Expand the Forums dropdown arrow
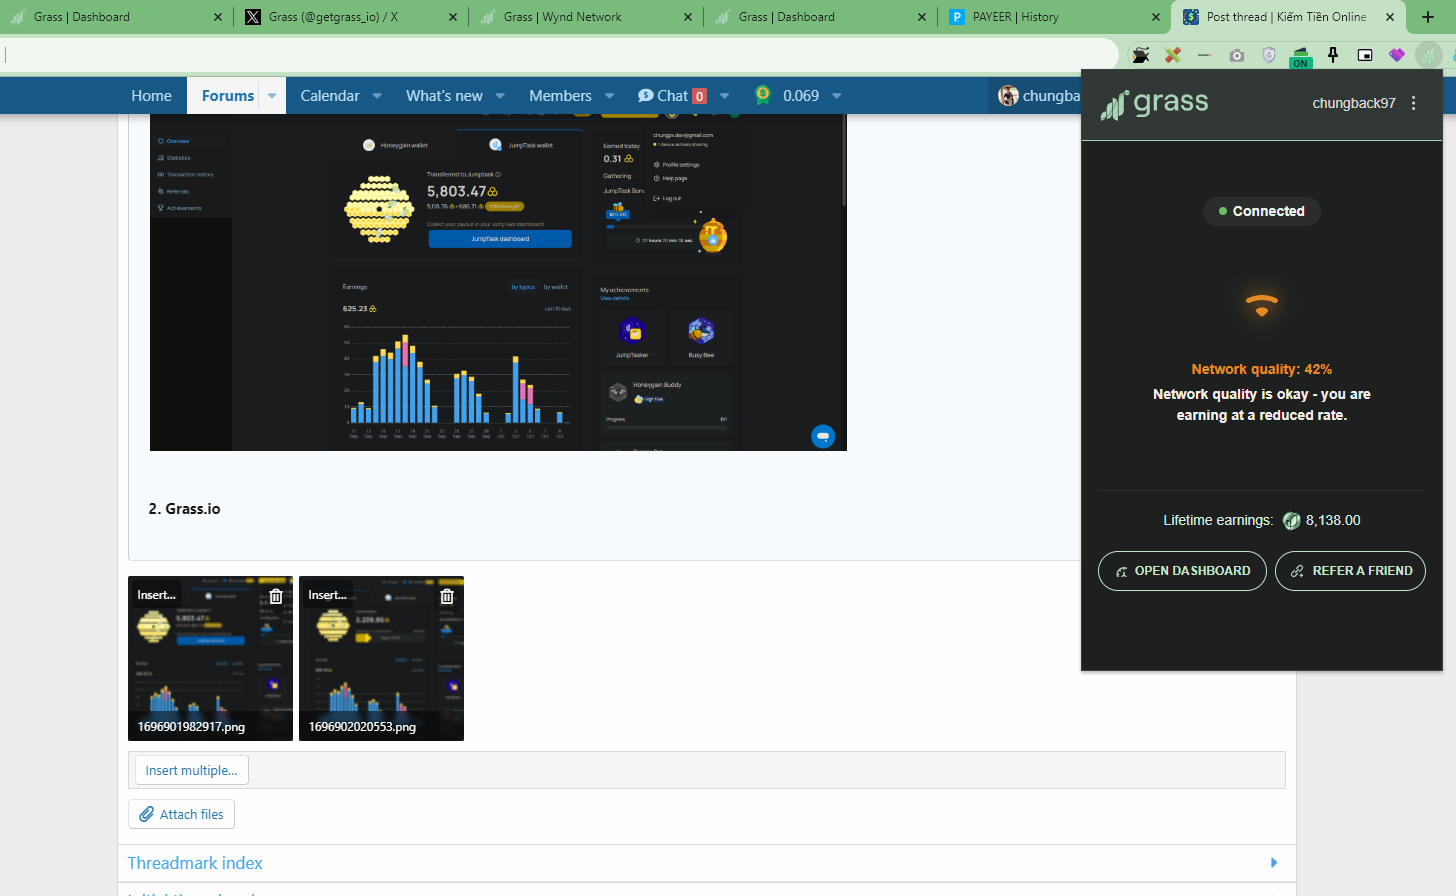Screen dimensions: 1456x896 point(272,96)
